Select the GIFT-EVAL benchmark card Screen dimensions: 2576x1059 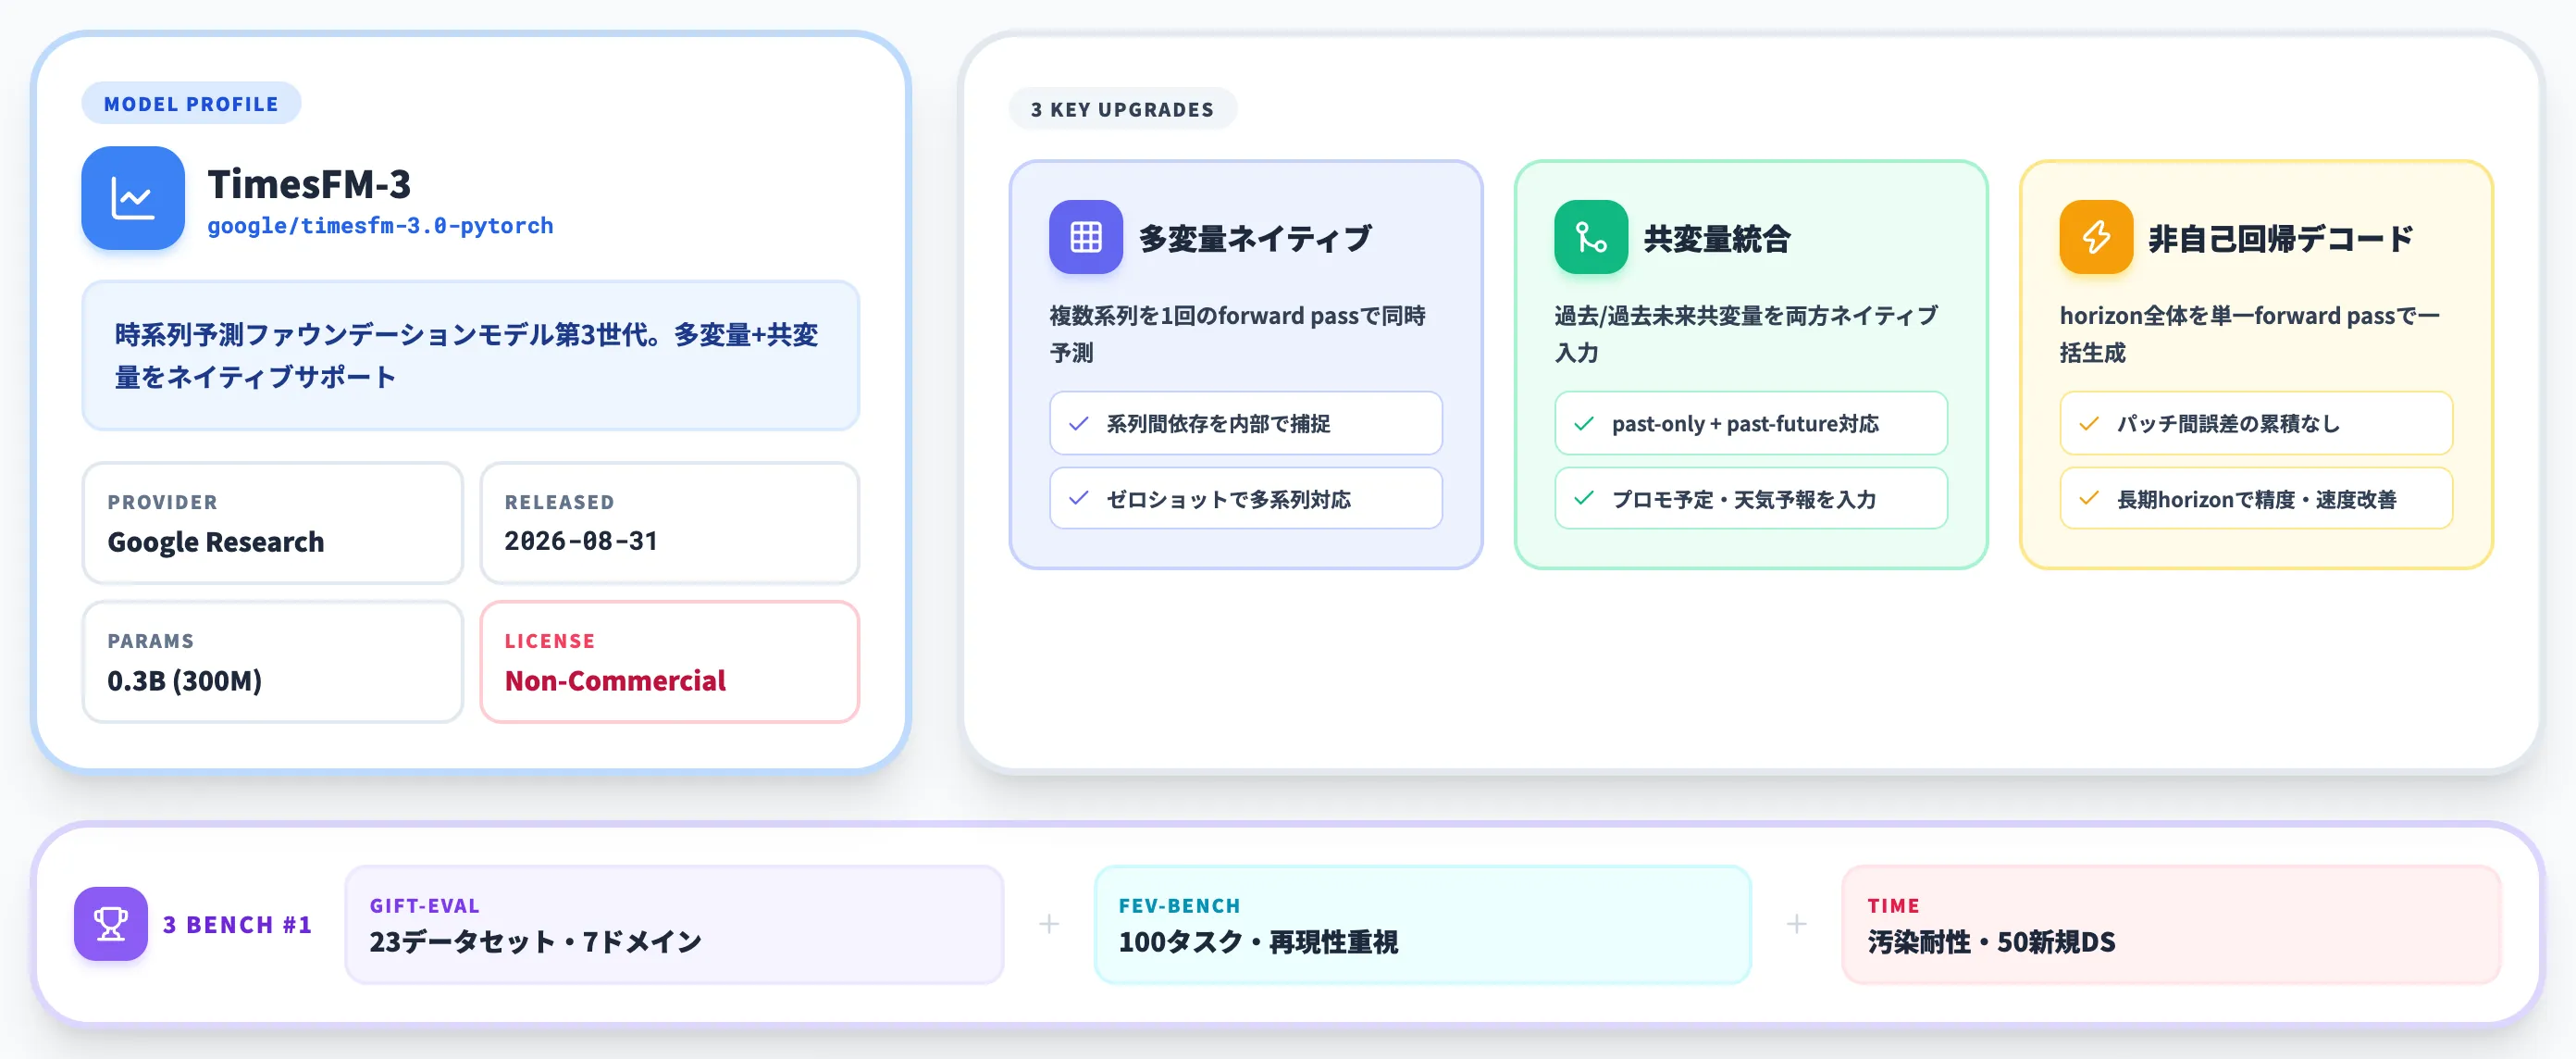674,925
